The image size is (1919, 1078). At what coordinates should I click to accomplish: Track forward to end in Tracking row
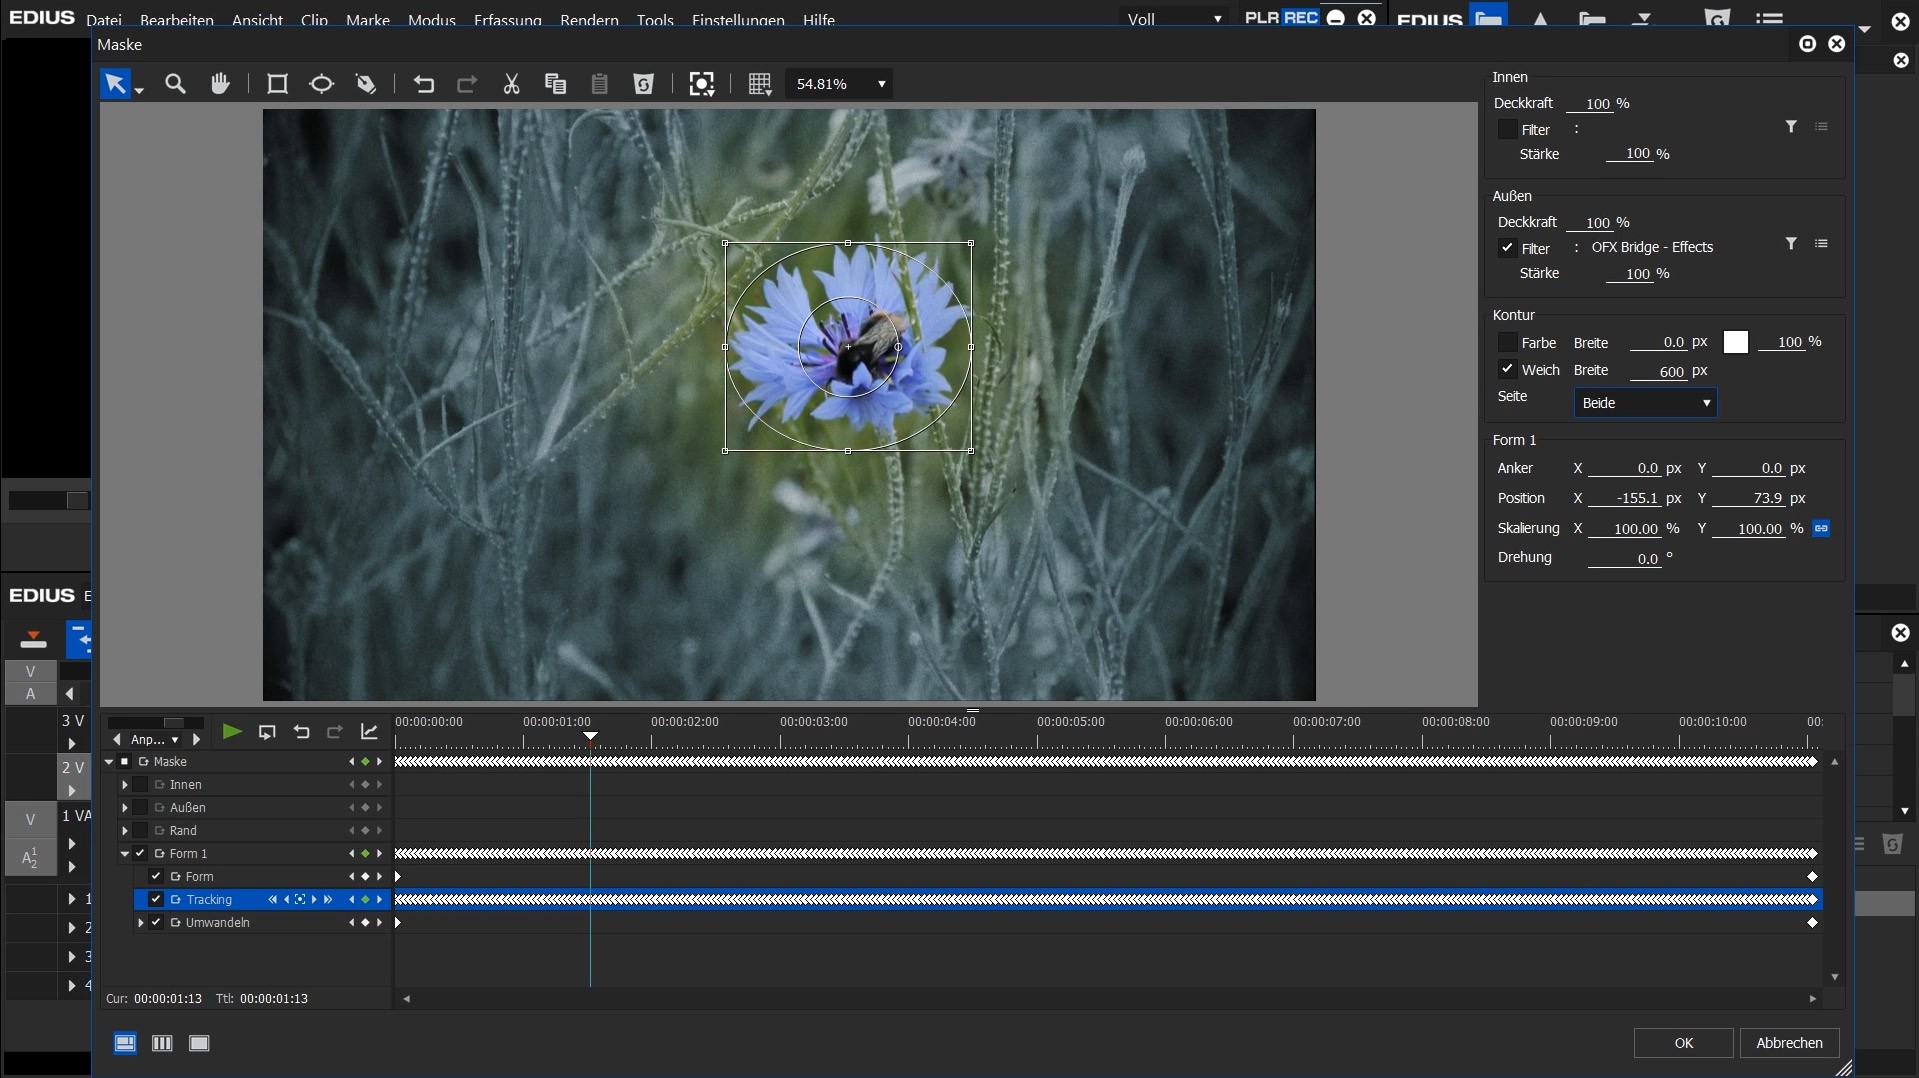tap(328, 900)
